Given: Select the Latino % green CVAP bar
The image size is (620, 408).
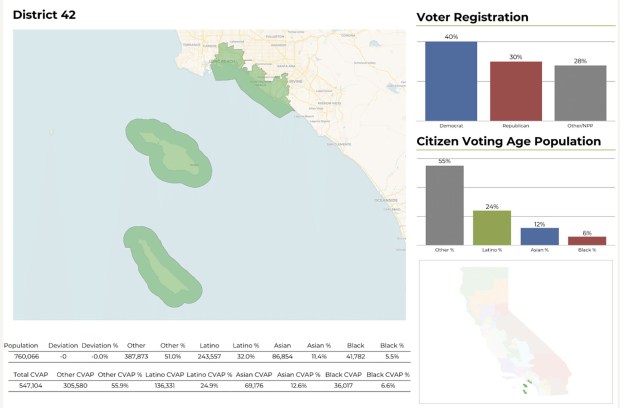Looking at the screenshot, I should pyautogui.click(x=492, y=228).
